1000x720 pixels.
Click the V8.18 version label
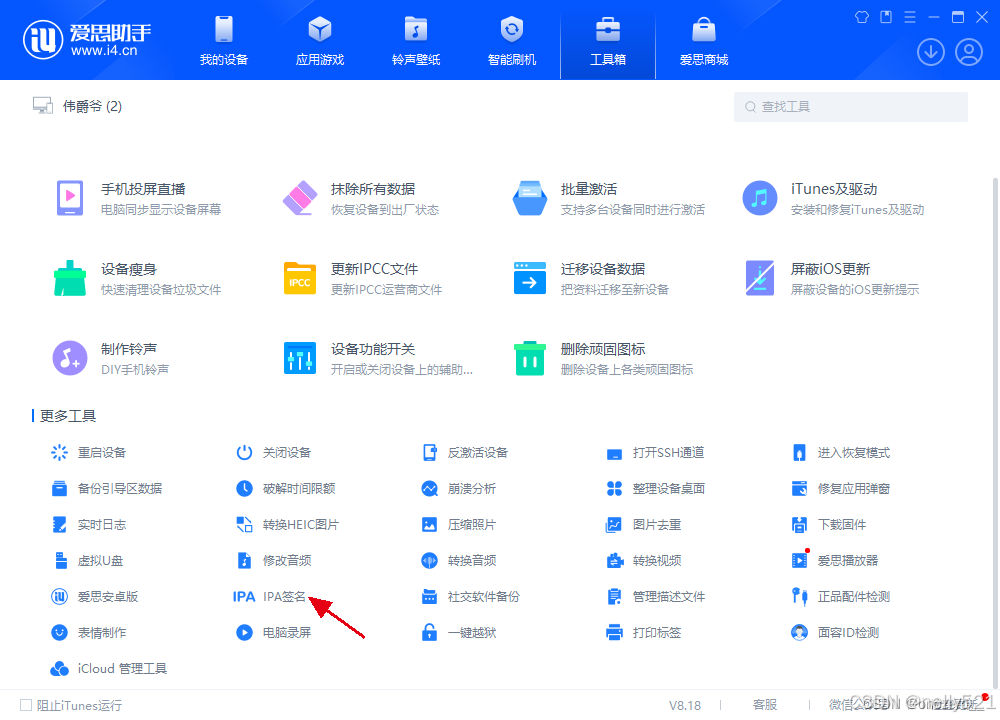pos(684,705)
